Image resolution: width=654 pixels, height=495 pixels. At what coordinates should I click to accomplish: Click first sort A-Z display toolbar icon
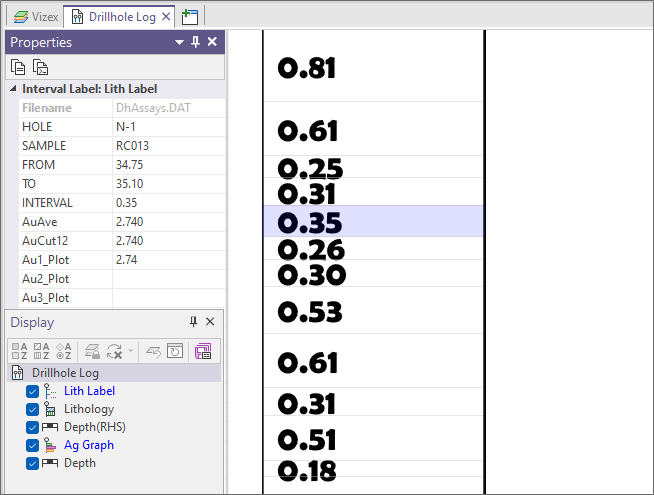[x=20, y=351]
